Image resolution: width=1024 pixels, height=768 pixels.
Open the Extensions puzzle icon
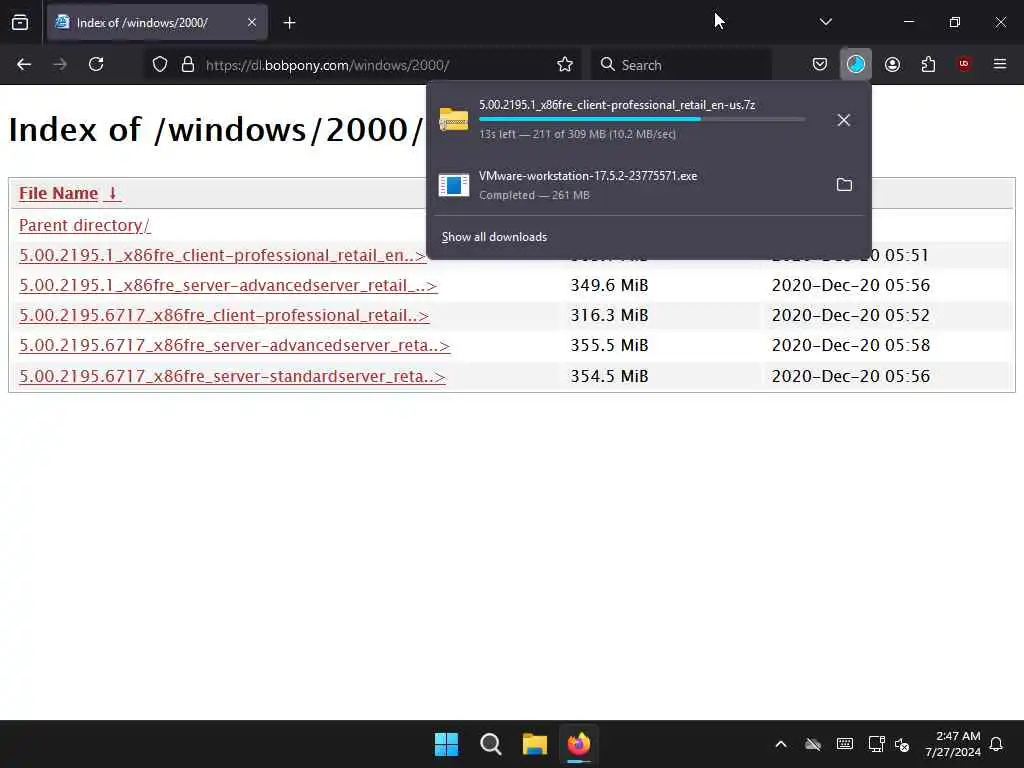click(928, 64)
